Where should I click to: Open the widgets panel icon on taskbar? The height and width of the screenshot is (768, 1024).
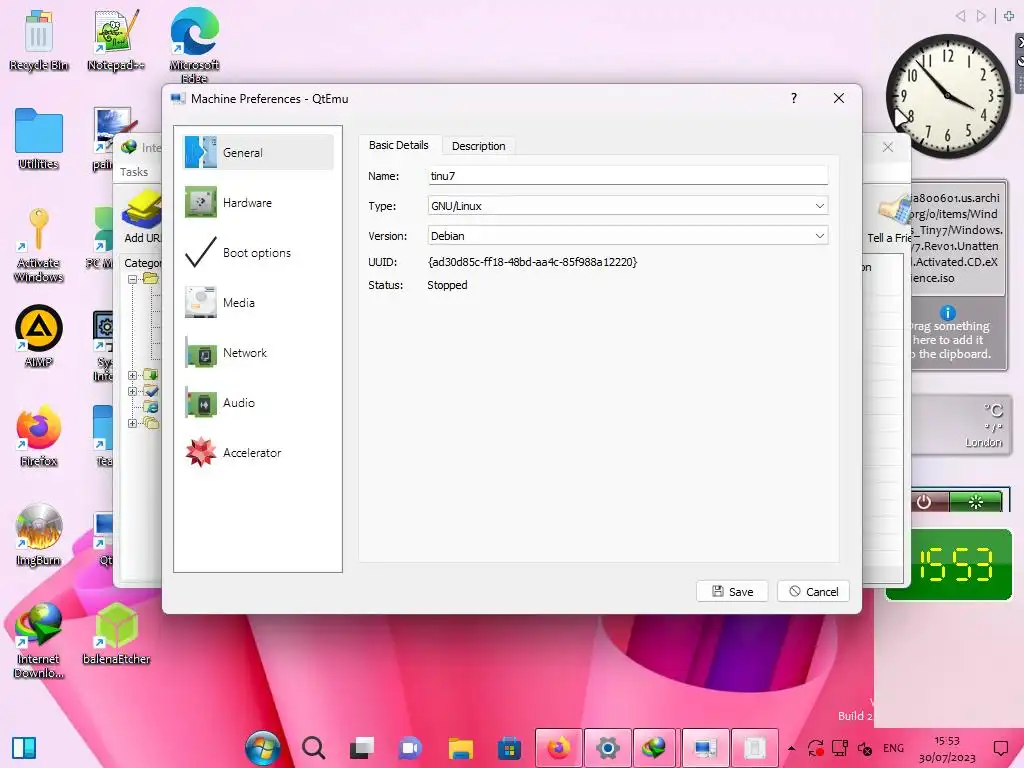(24, 748)
